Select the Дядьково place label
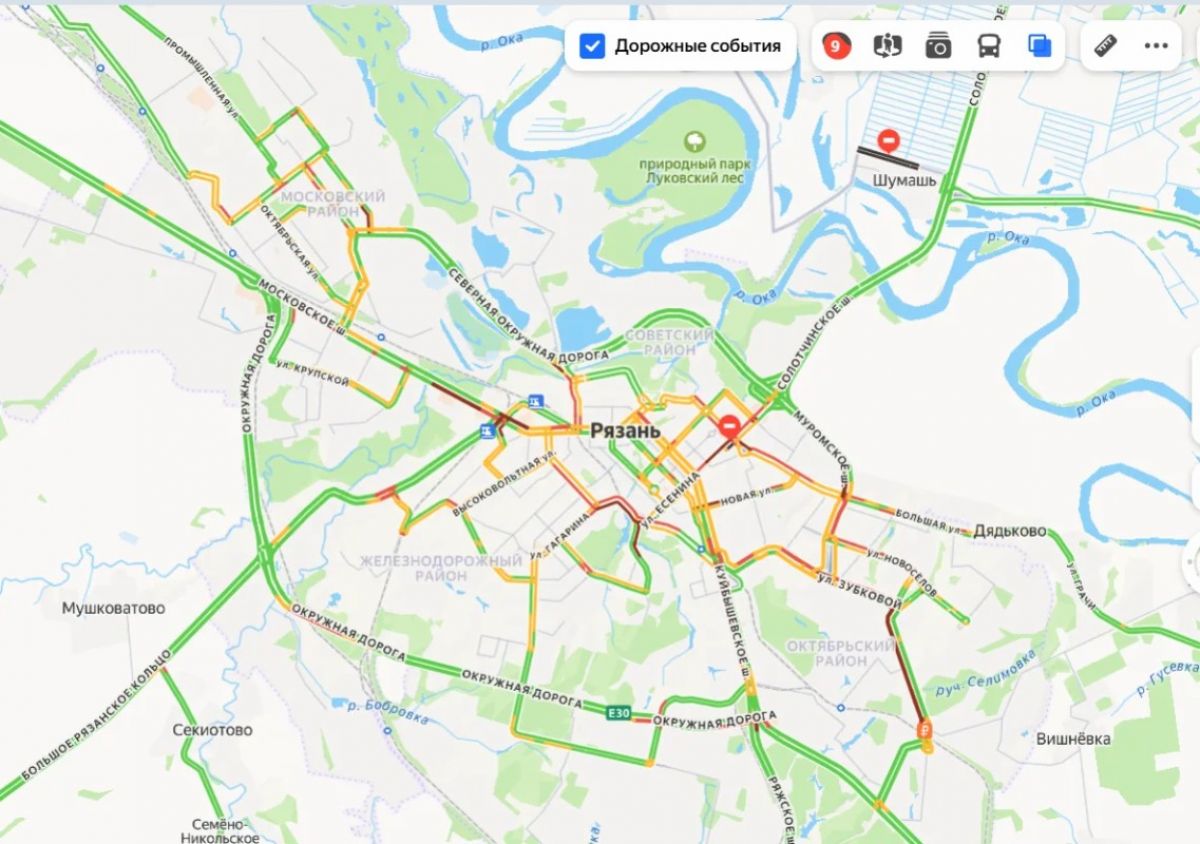This screenshot has width=1200, height=844. coord(1010,531)
